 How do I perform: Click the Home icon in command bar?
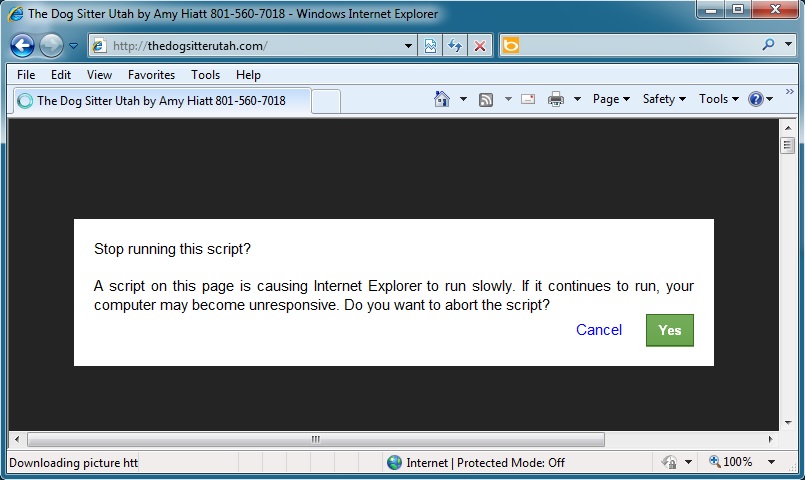point(442,99)
